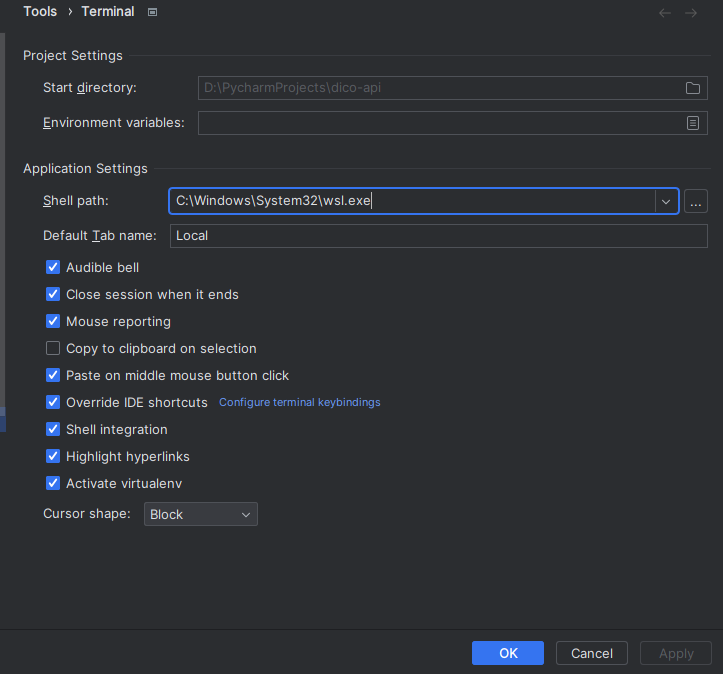723x674 pixels.
Task: Uncheck Mouse reporting
Action: (53, 321)
